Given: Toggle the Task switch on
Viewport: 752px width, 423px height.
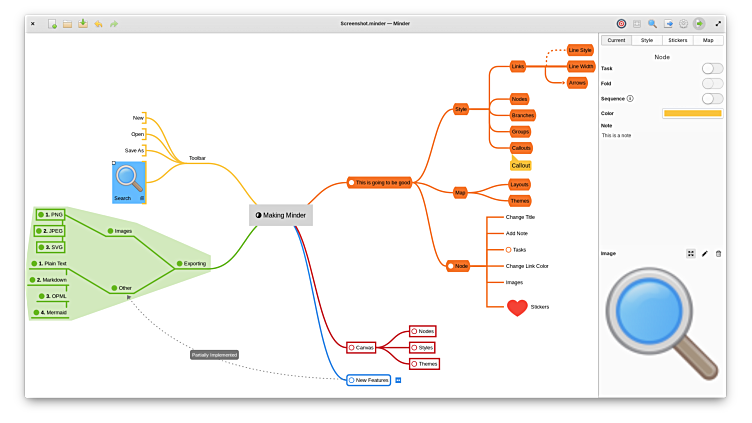Looking at the screenshot, I should click(x=712, y=68).
